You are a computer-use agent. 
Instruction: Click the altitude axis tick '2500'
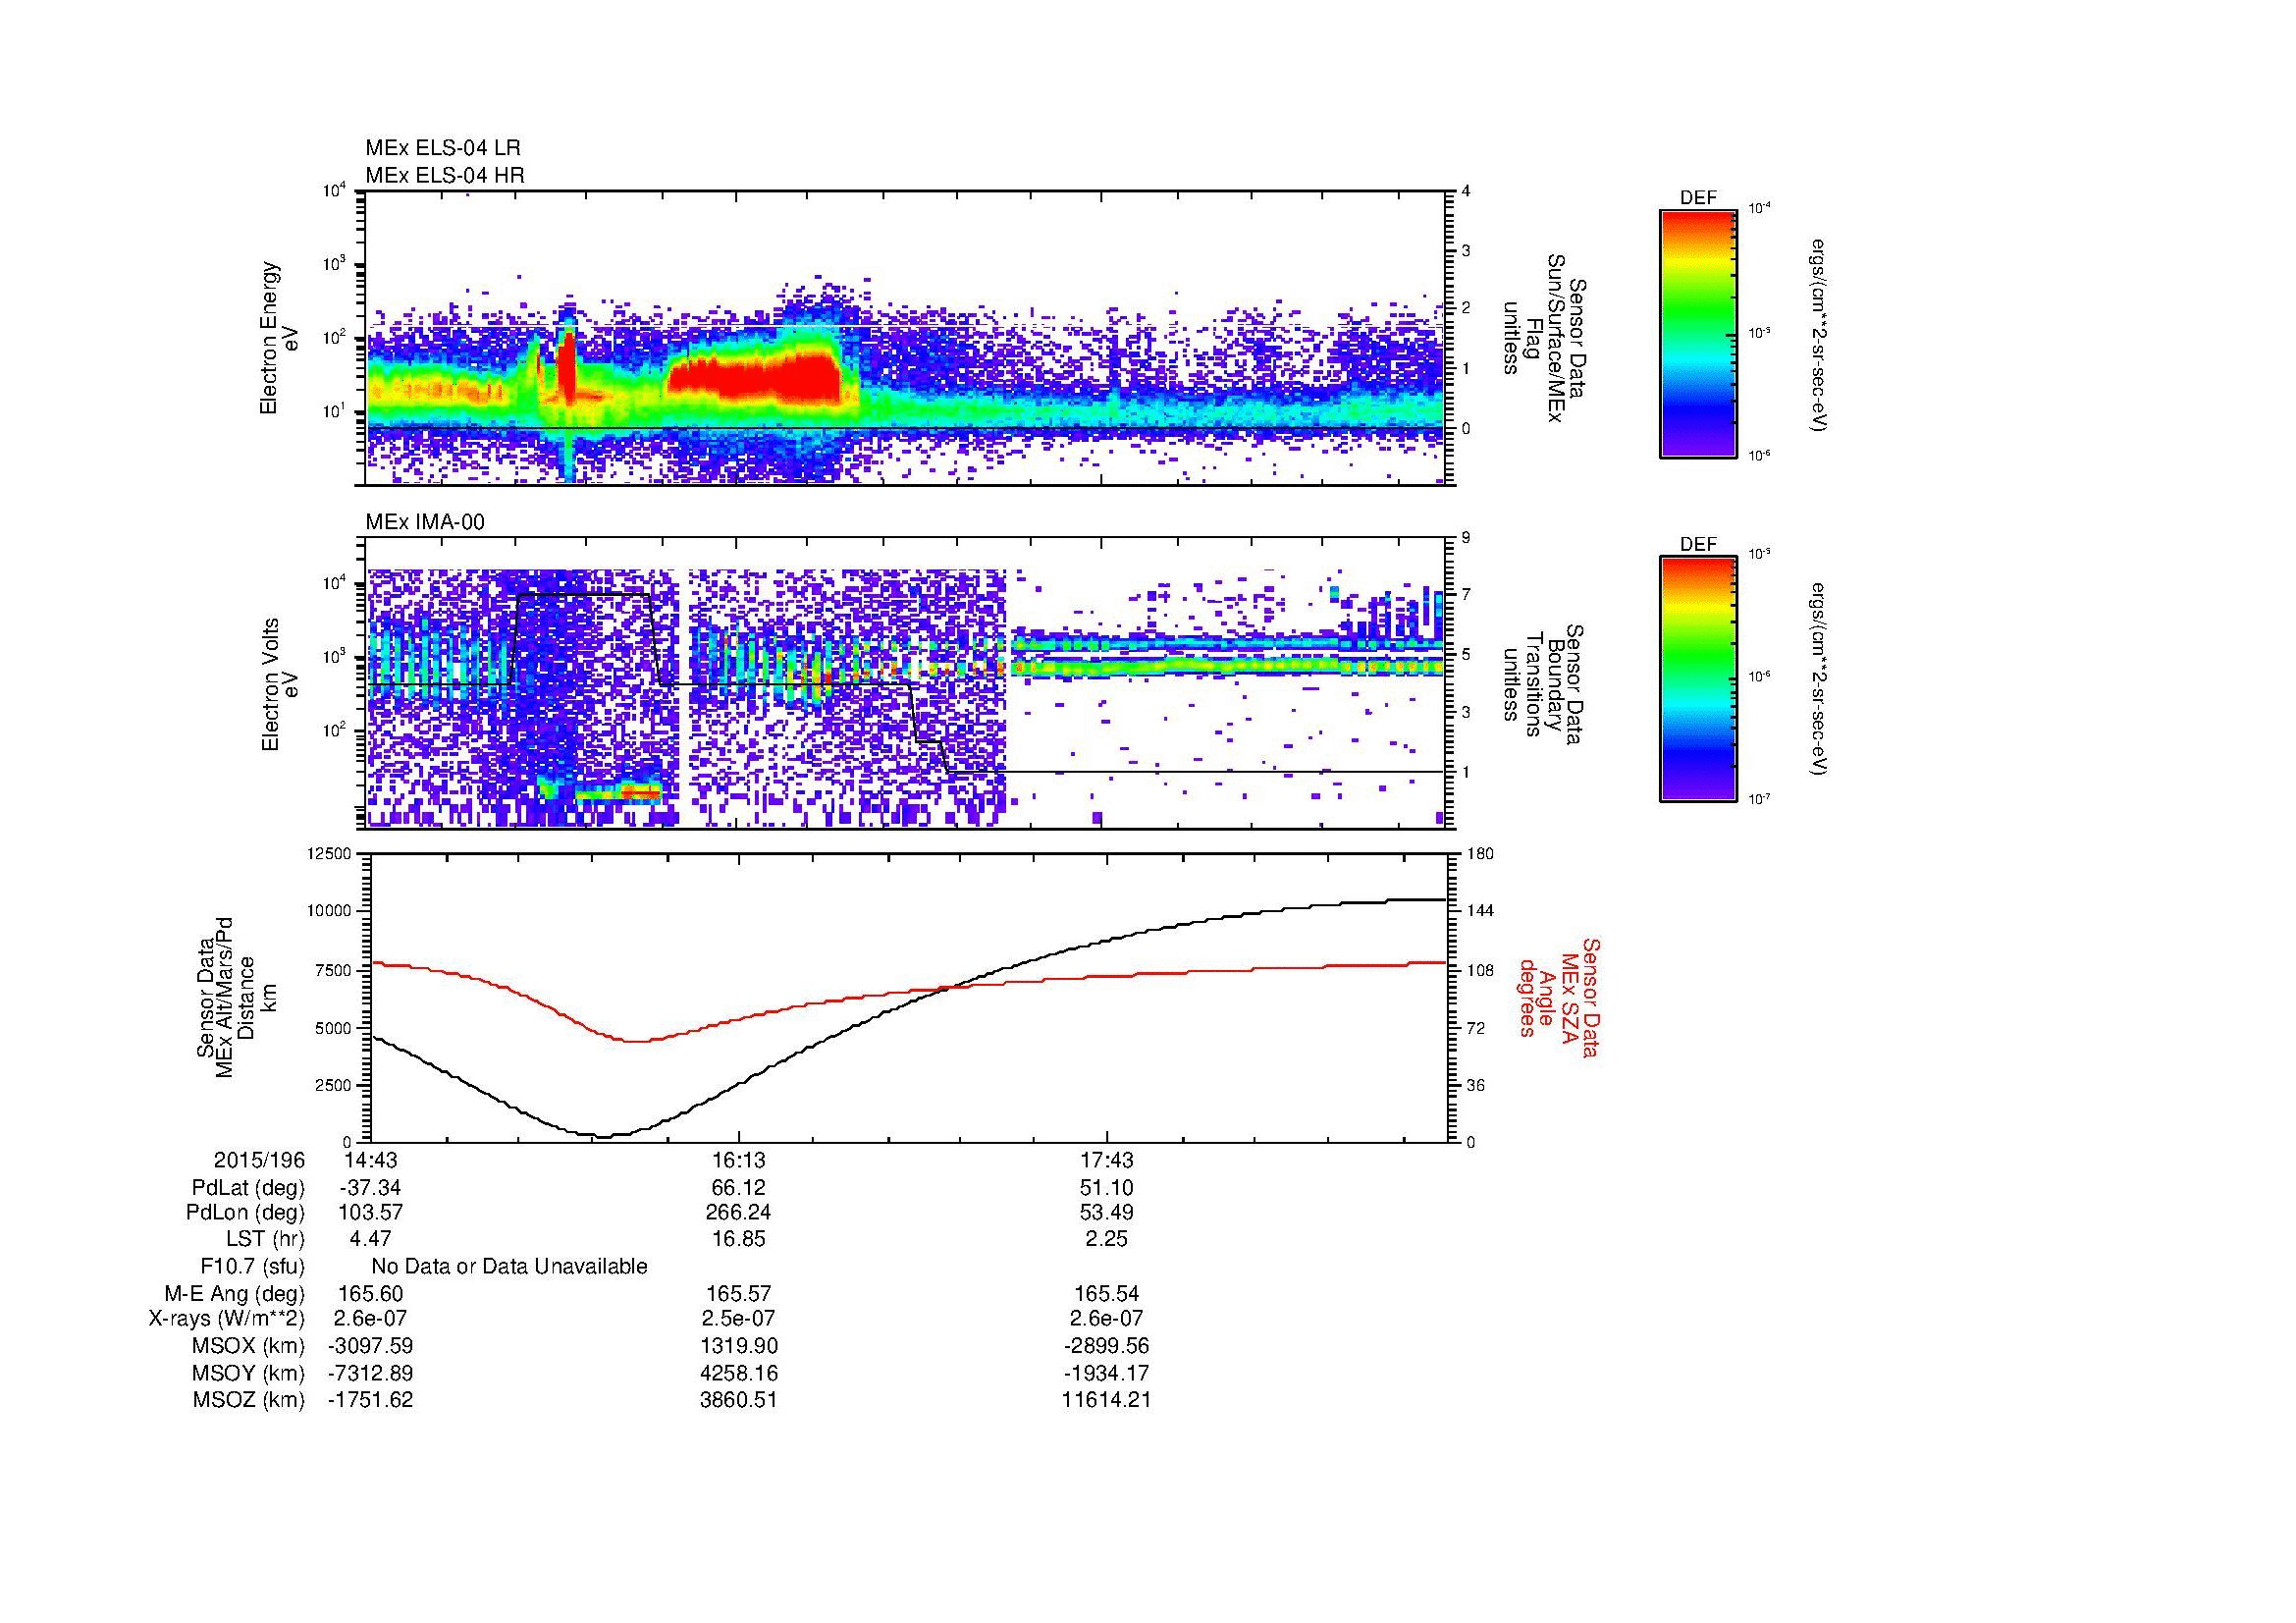pyautogui.click(x=333, y=1085)
